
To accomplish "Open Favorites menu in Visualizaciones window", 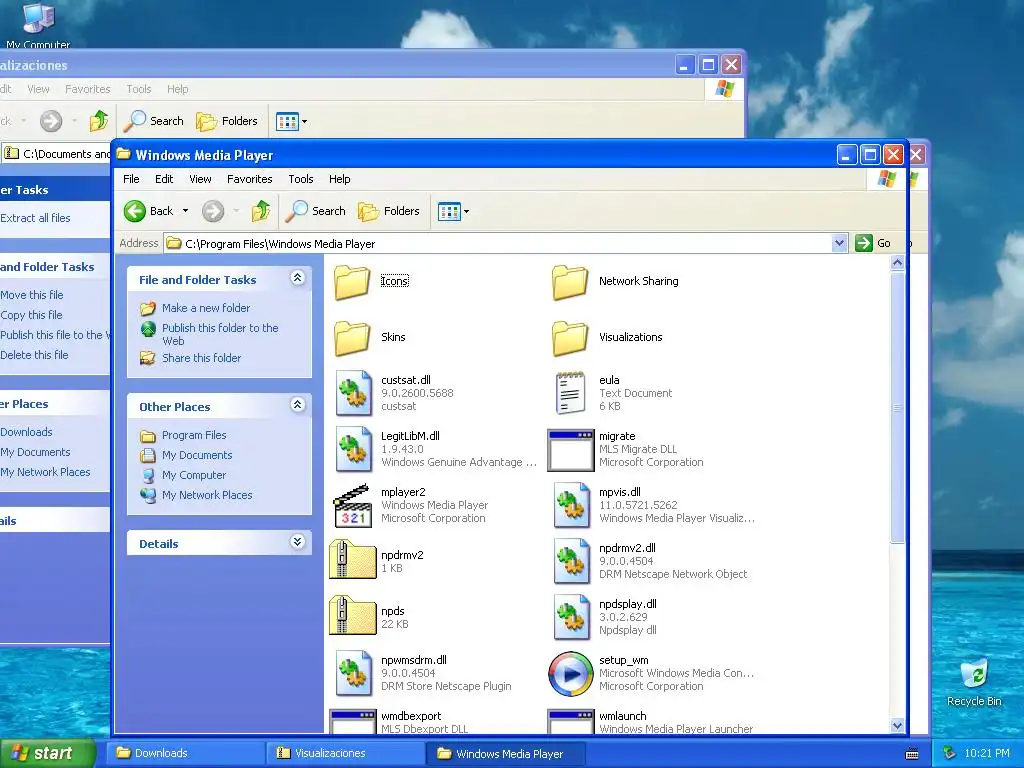I will [88, 89].
